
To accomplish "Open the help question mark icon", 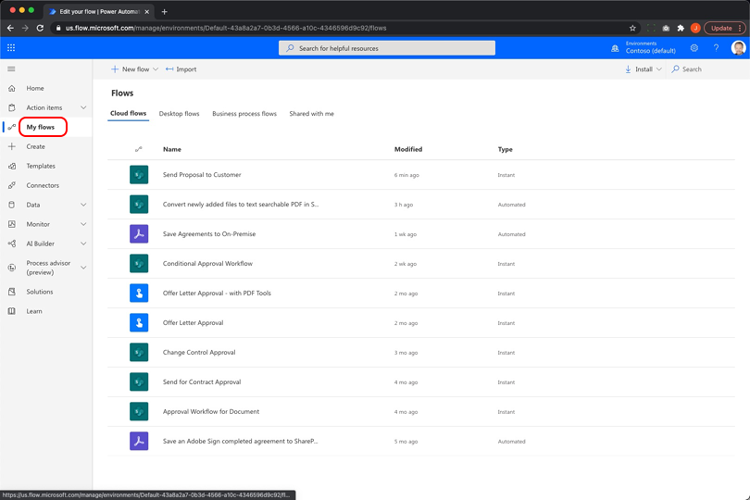I will [x=716, y=48].
